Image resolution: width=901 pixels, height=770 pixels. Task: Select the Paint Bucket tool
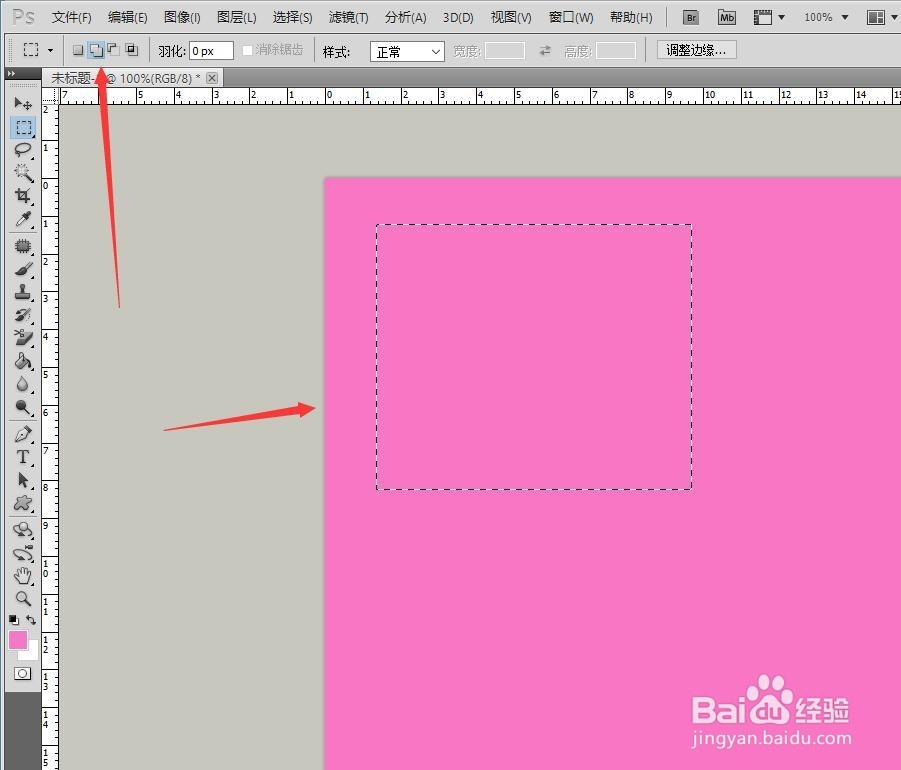pyautogui.click(x=23, y=361)
